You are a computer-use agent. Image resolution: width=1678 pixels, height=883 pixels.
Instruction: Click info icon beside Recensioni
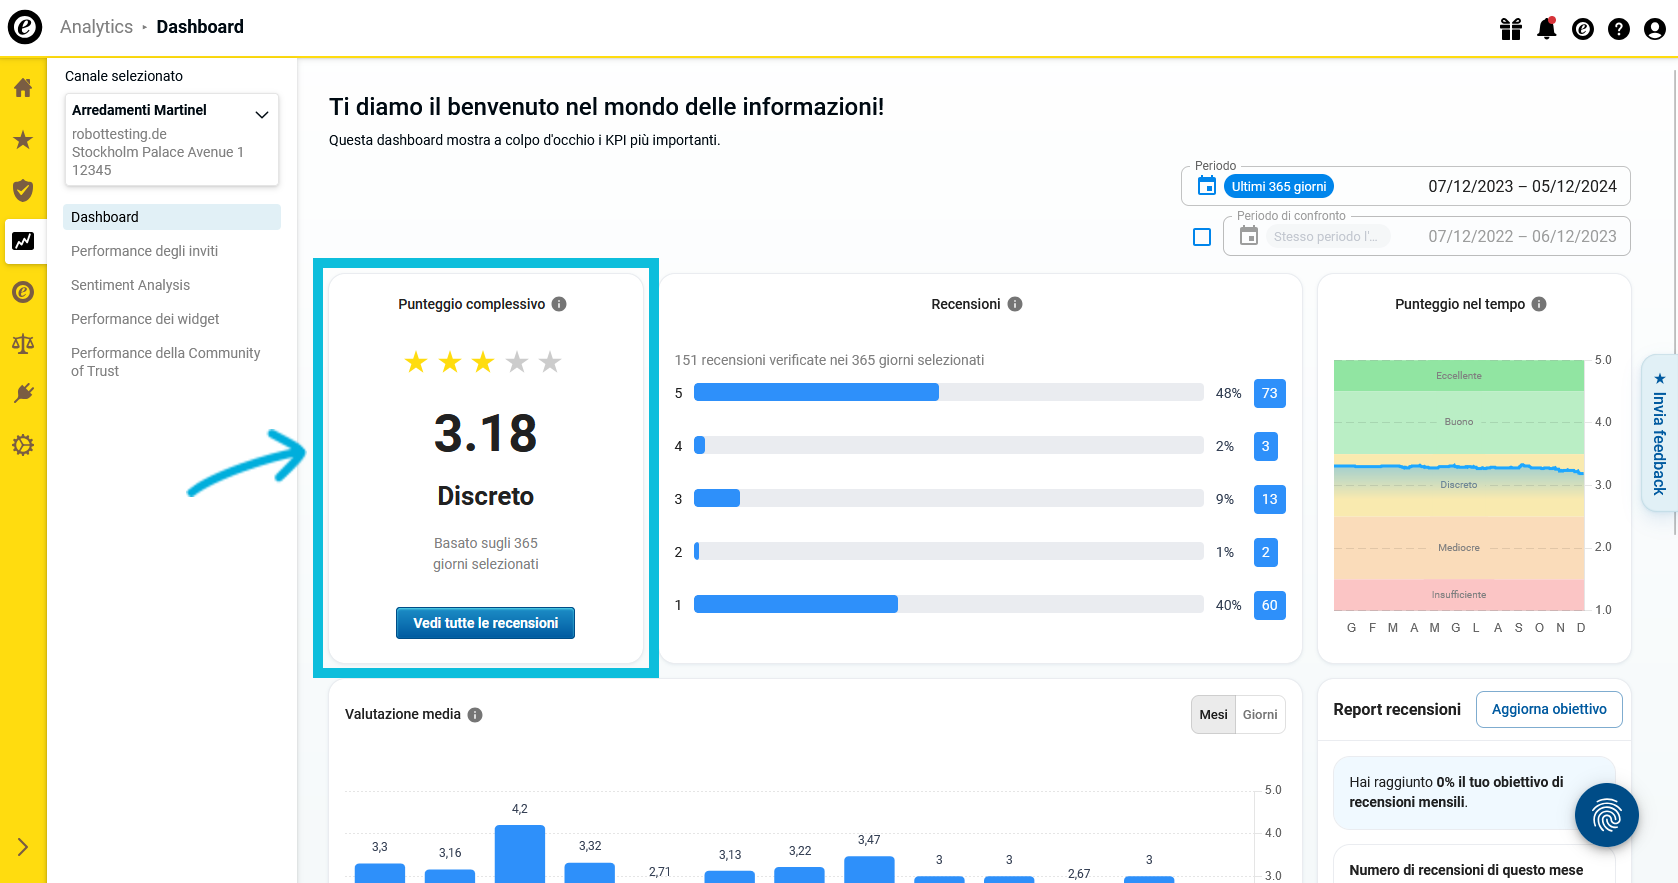(x=1015, y=304)
